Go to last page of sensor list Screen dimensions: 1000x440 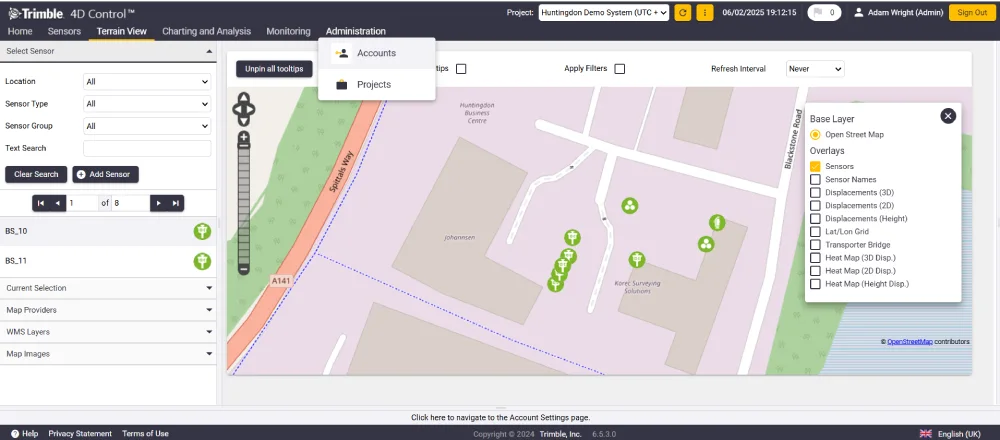pyautogui.click(x=175, y=203)
